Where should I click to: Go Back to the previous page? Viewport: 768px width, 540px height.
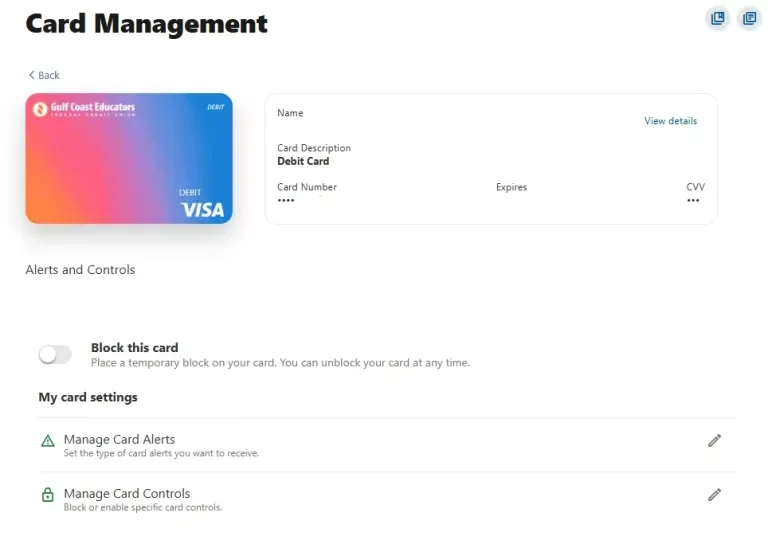click(44, 75)
